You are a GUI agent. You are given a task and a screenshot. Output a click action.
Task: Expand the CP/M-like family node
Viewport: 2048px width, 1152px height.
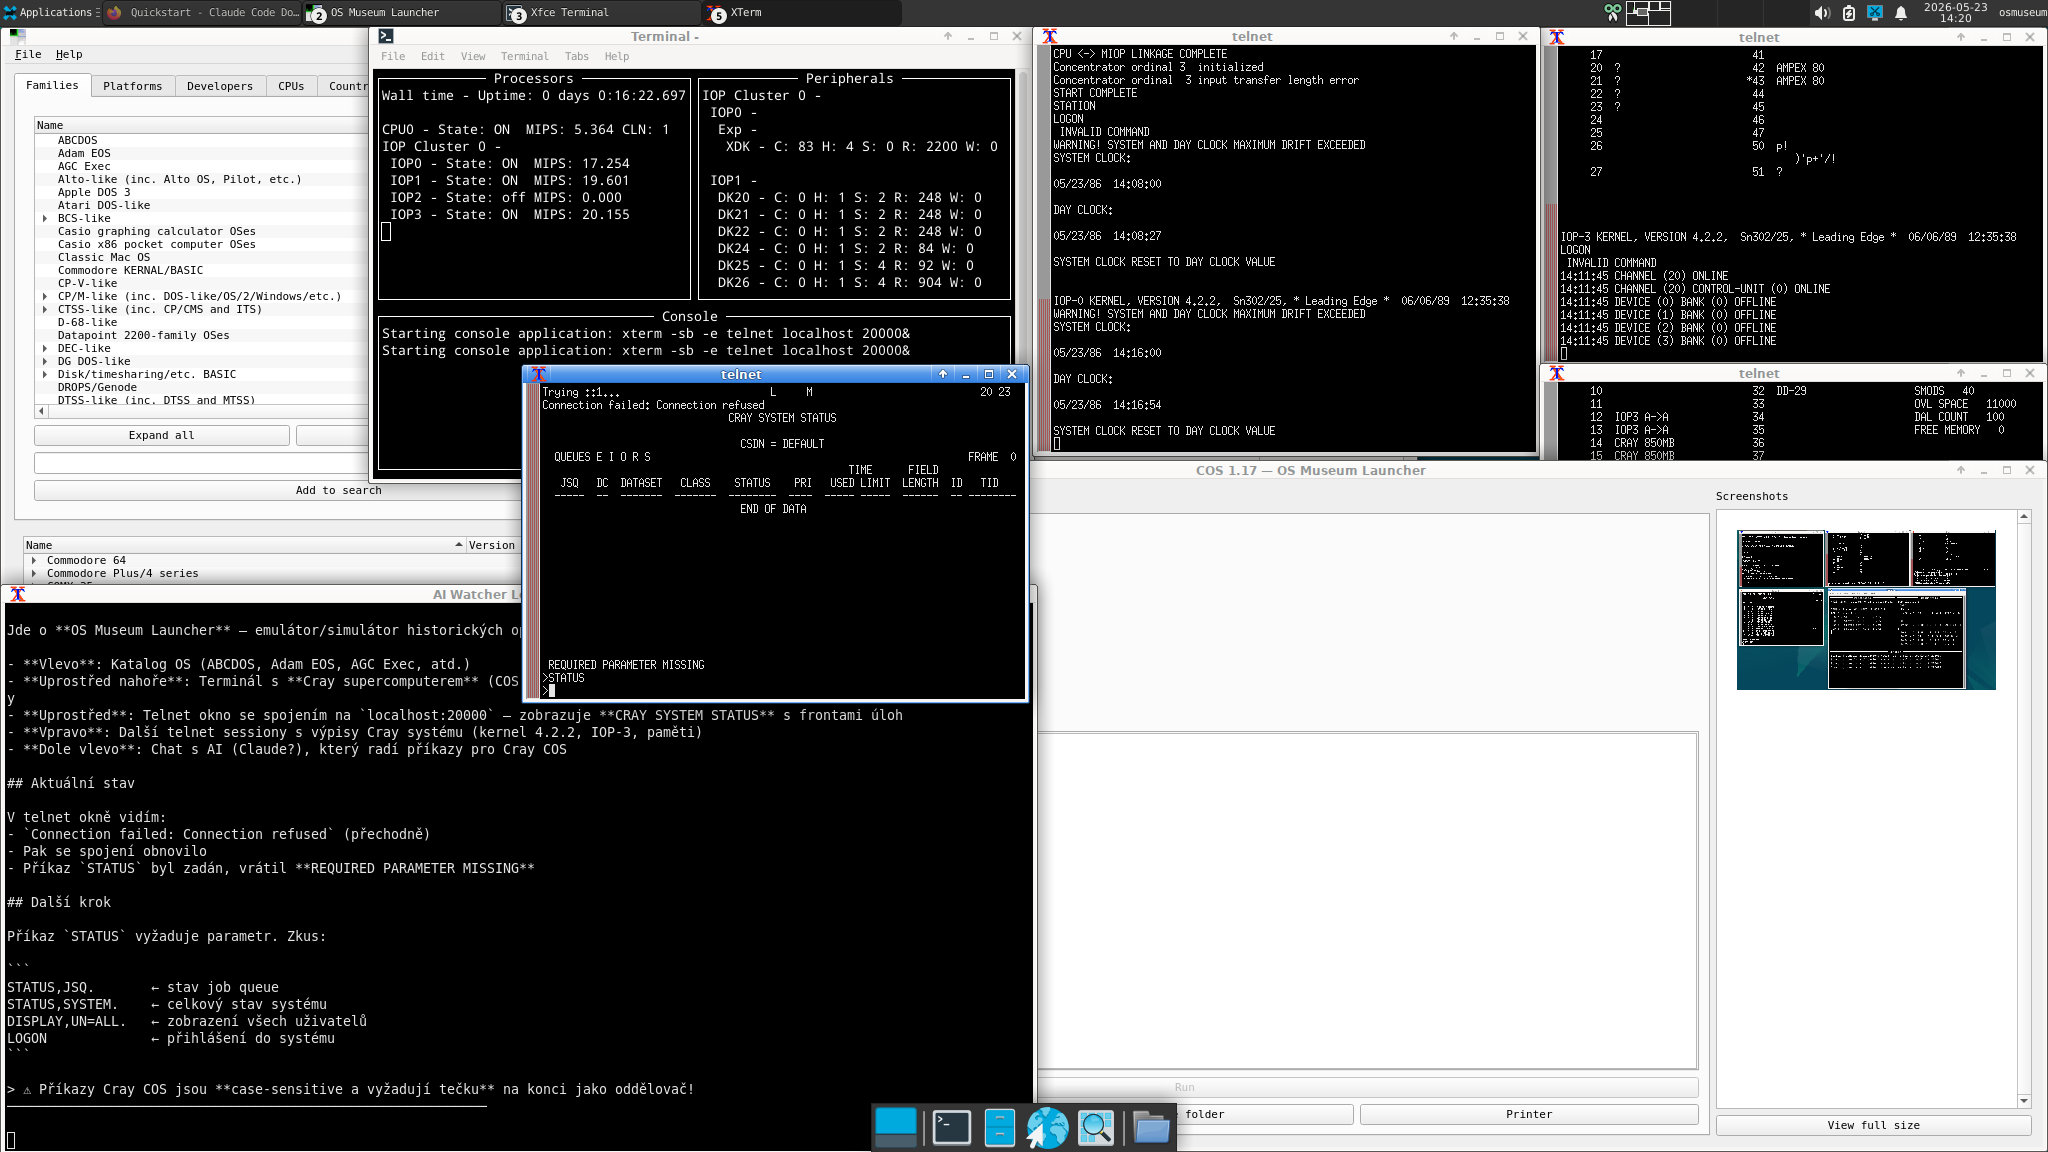click(45, 296)
